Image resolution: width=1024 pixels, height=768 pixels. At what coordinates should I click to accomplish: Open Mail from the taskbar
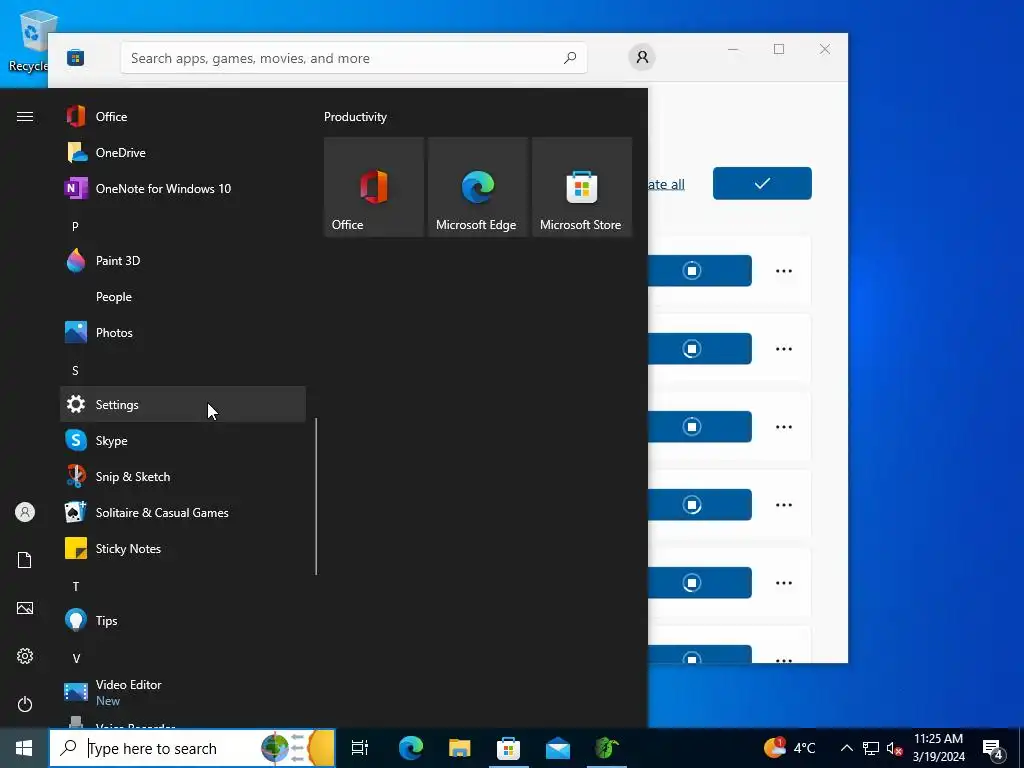click(558, 748)
